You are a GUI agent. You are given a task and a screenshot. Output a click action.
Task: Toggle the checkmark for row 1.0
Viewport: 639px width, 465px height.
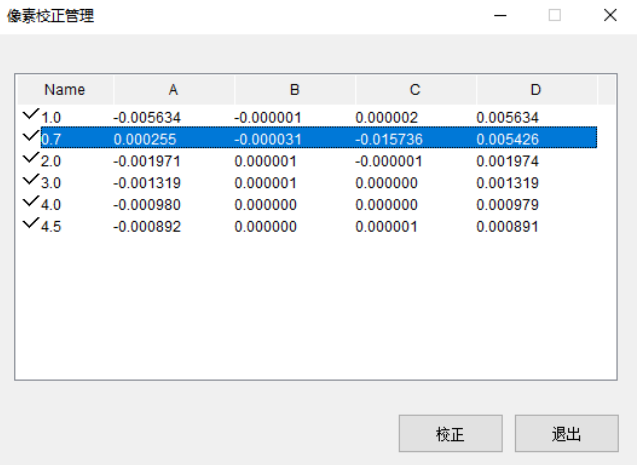pos(30,116)
